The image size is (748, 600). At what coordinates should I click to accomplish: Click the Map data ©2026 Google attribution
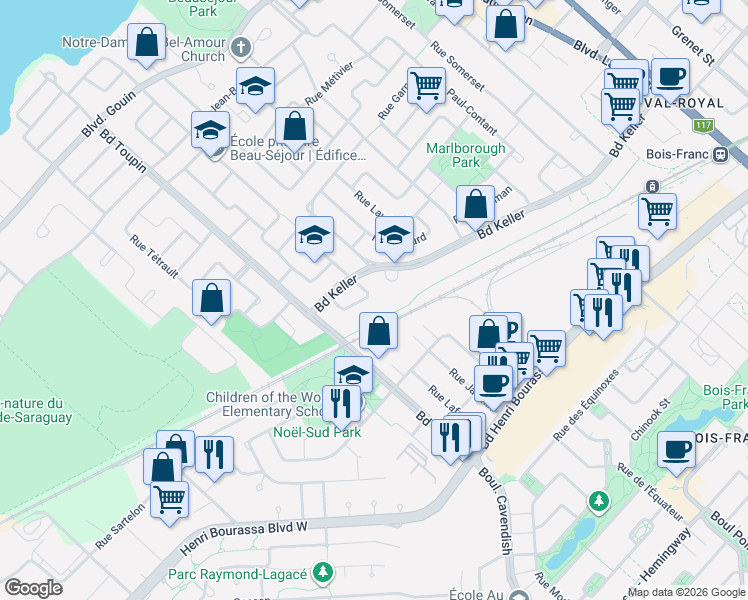(687, 592)
